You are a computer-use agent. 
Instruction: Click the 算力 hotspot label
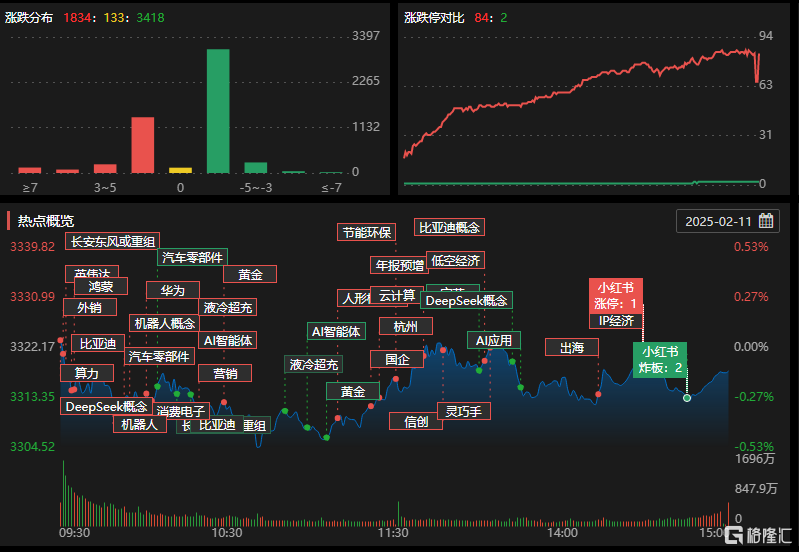(x=87, y=373)
